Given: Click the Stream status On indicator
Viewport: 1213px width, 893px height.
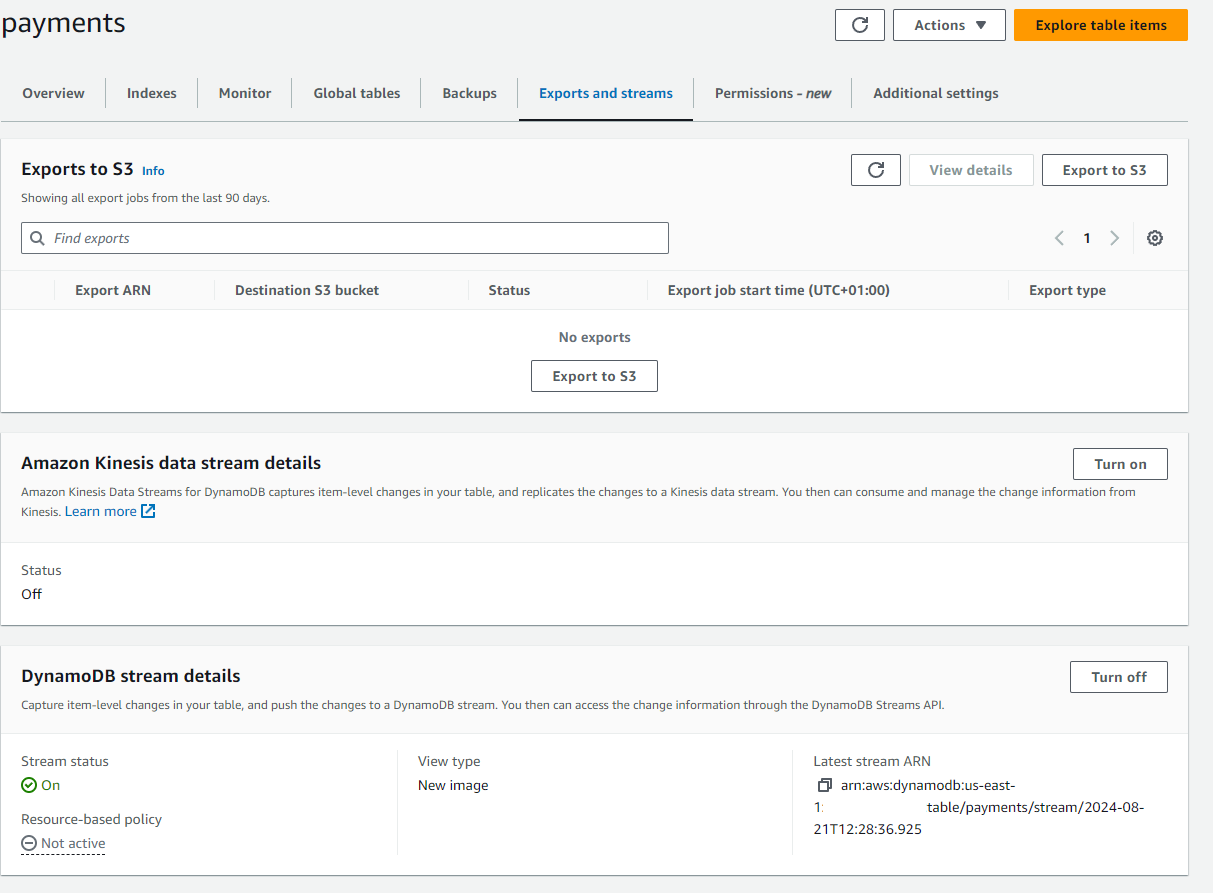Looking at the screenshot, I should [41, 785].
